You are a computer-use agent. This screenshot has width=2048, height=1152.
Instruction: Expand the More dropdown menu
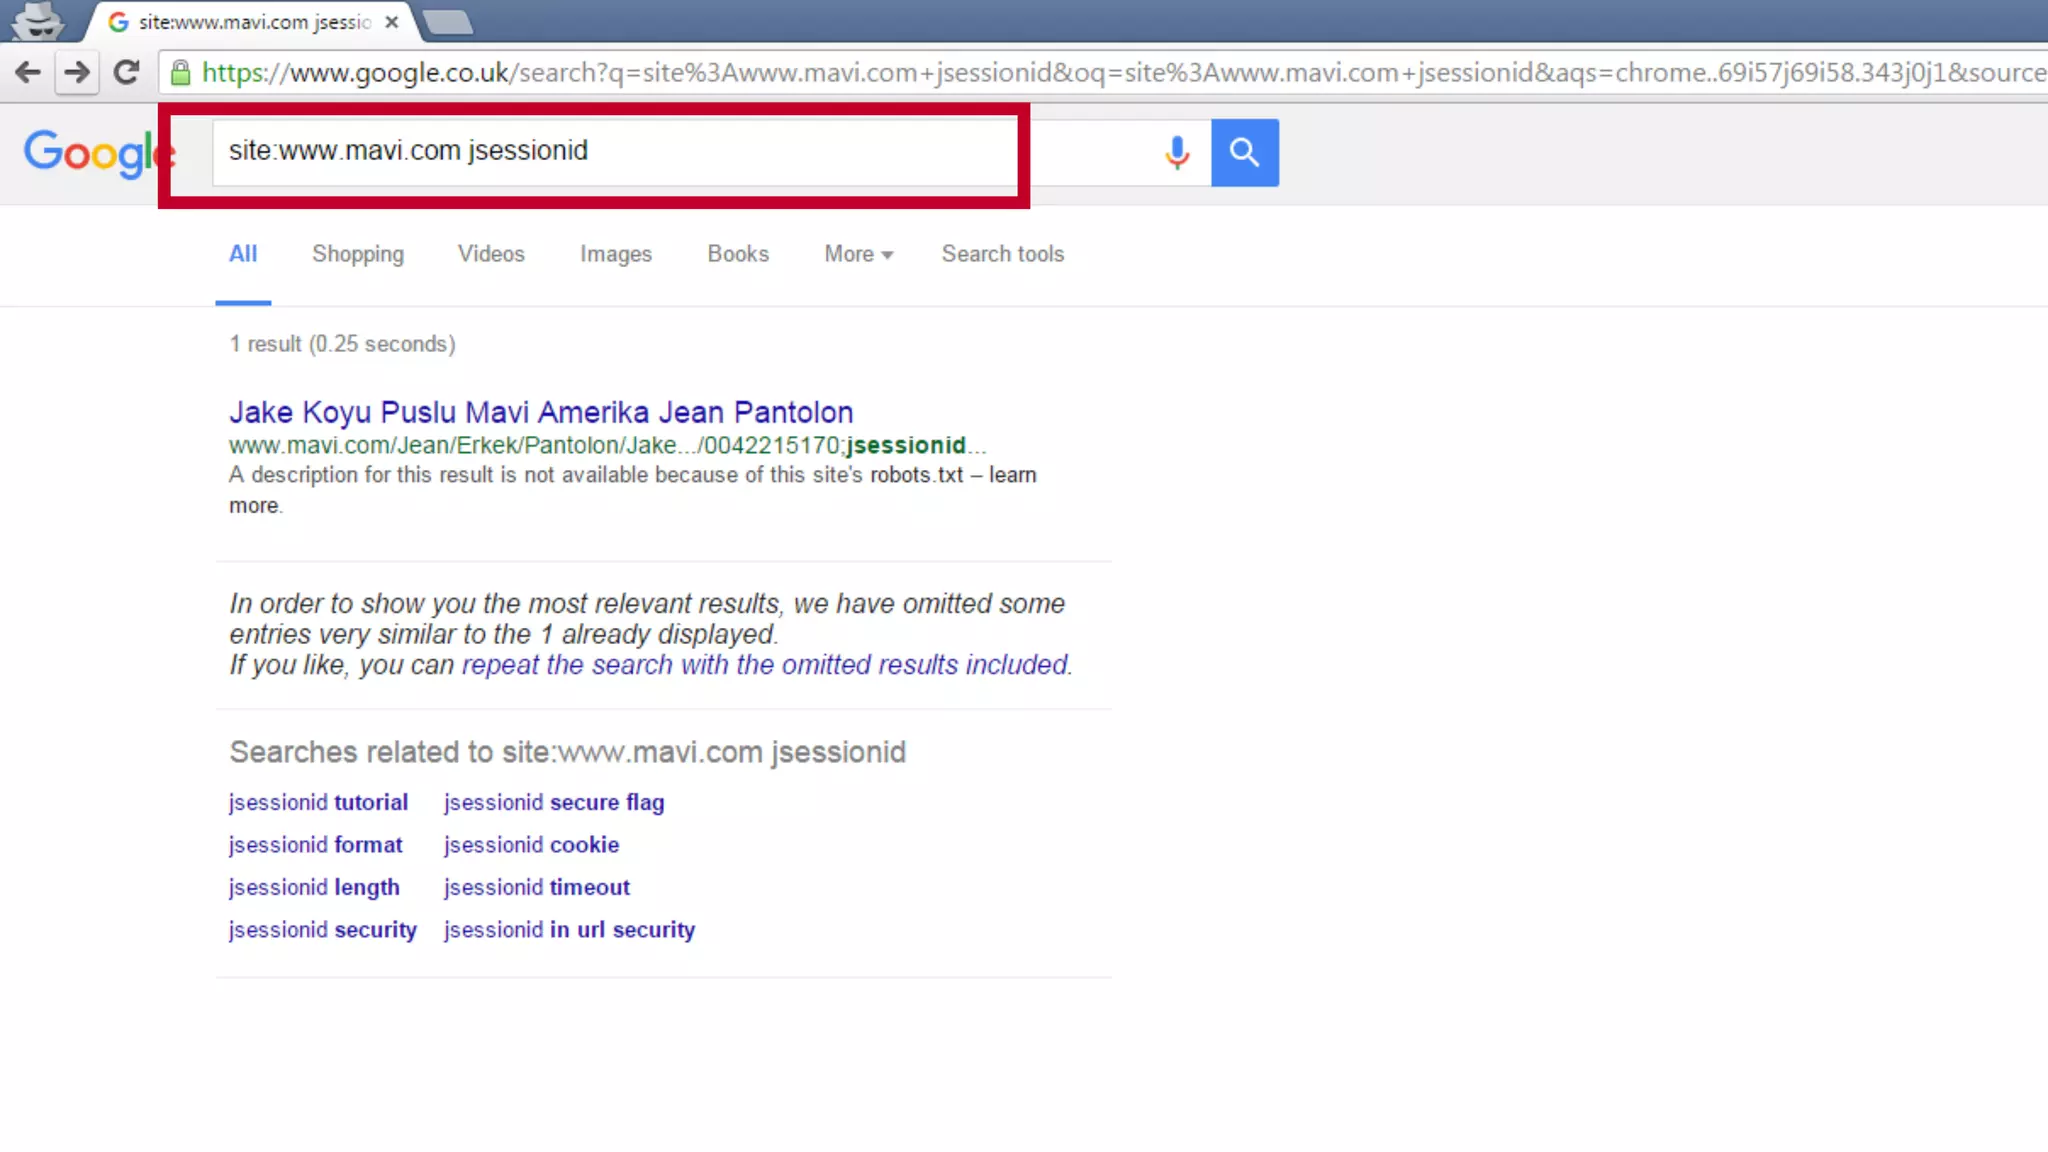(857, 254)
